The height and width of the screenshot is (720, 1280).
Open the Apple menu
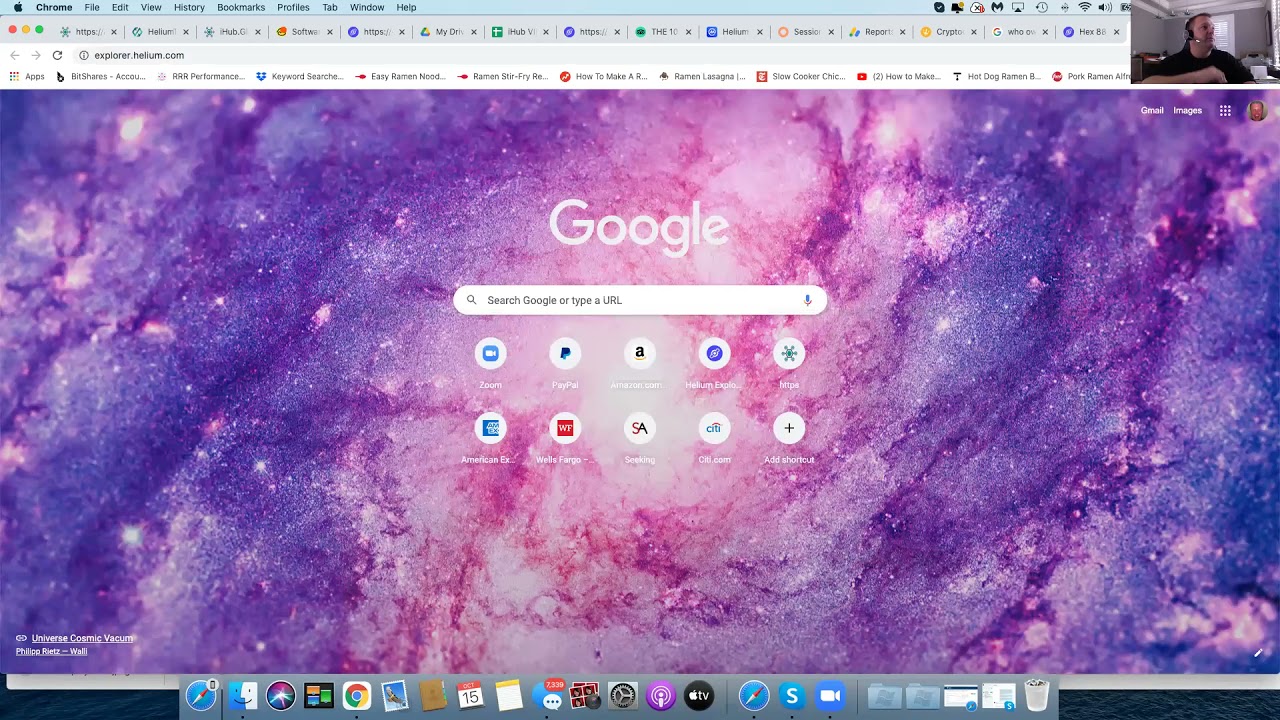(x=17, y=7)
